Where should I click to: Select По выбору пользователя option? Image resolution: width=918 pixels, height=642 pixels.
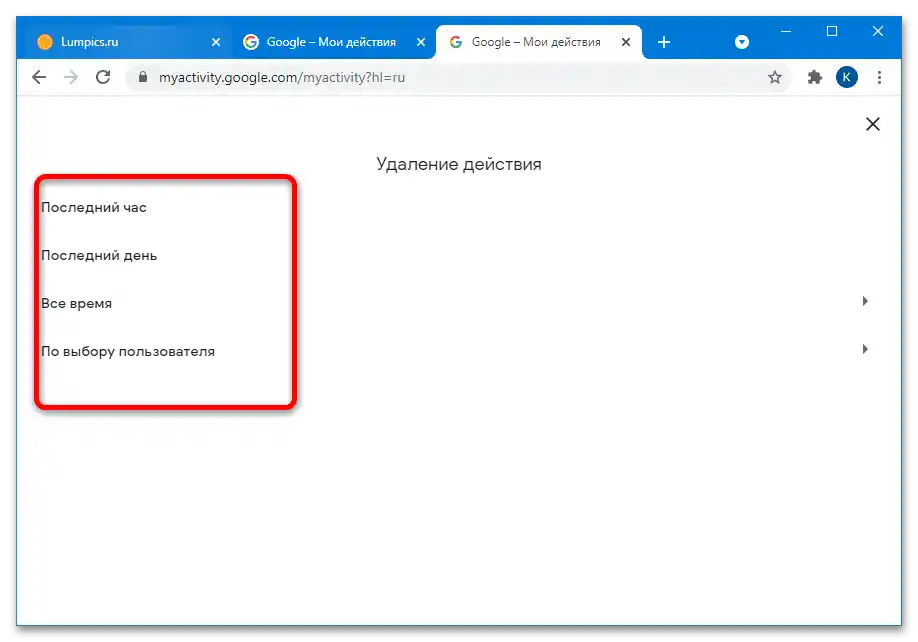coord(127,351)
